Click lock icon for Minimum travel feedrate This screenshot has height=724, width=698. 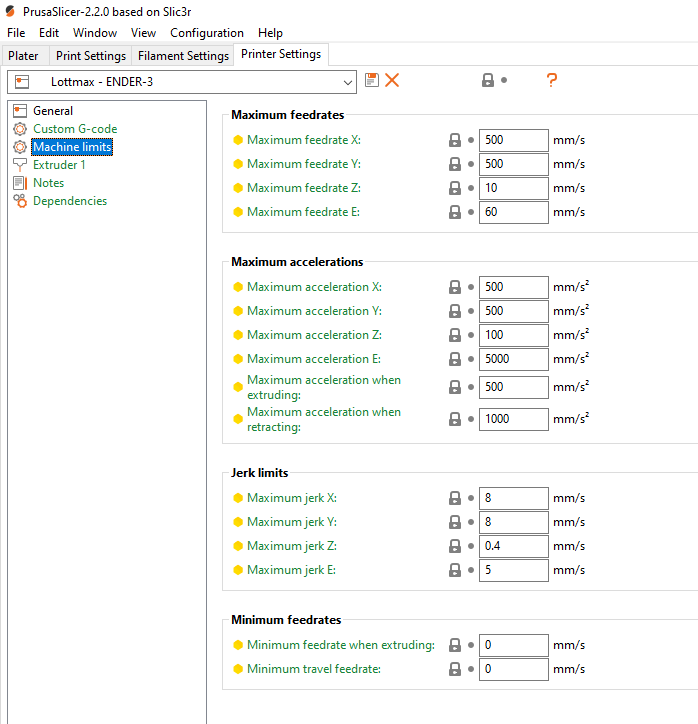tap(455, 669)
